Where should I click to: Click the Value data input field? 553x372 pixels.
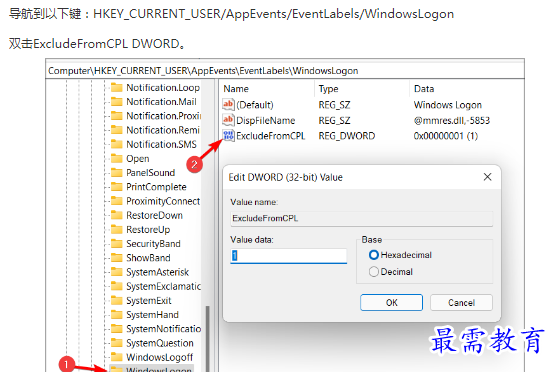[288, 256]
